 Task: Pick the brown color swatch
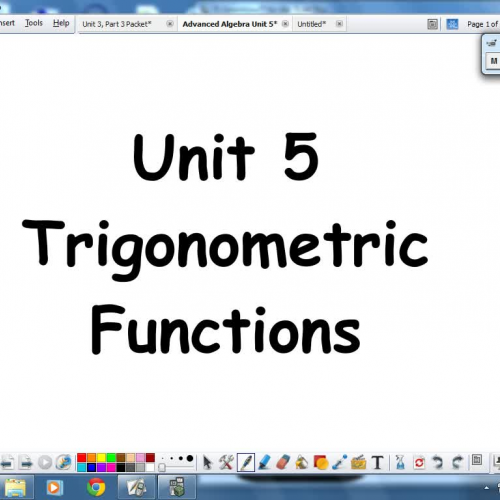point(121,458)
